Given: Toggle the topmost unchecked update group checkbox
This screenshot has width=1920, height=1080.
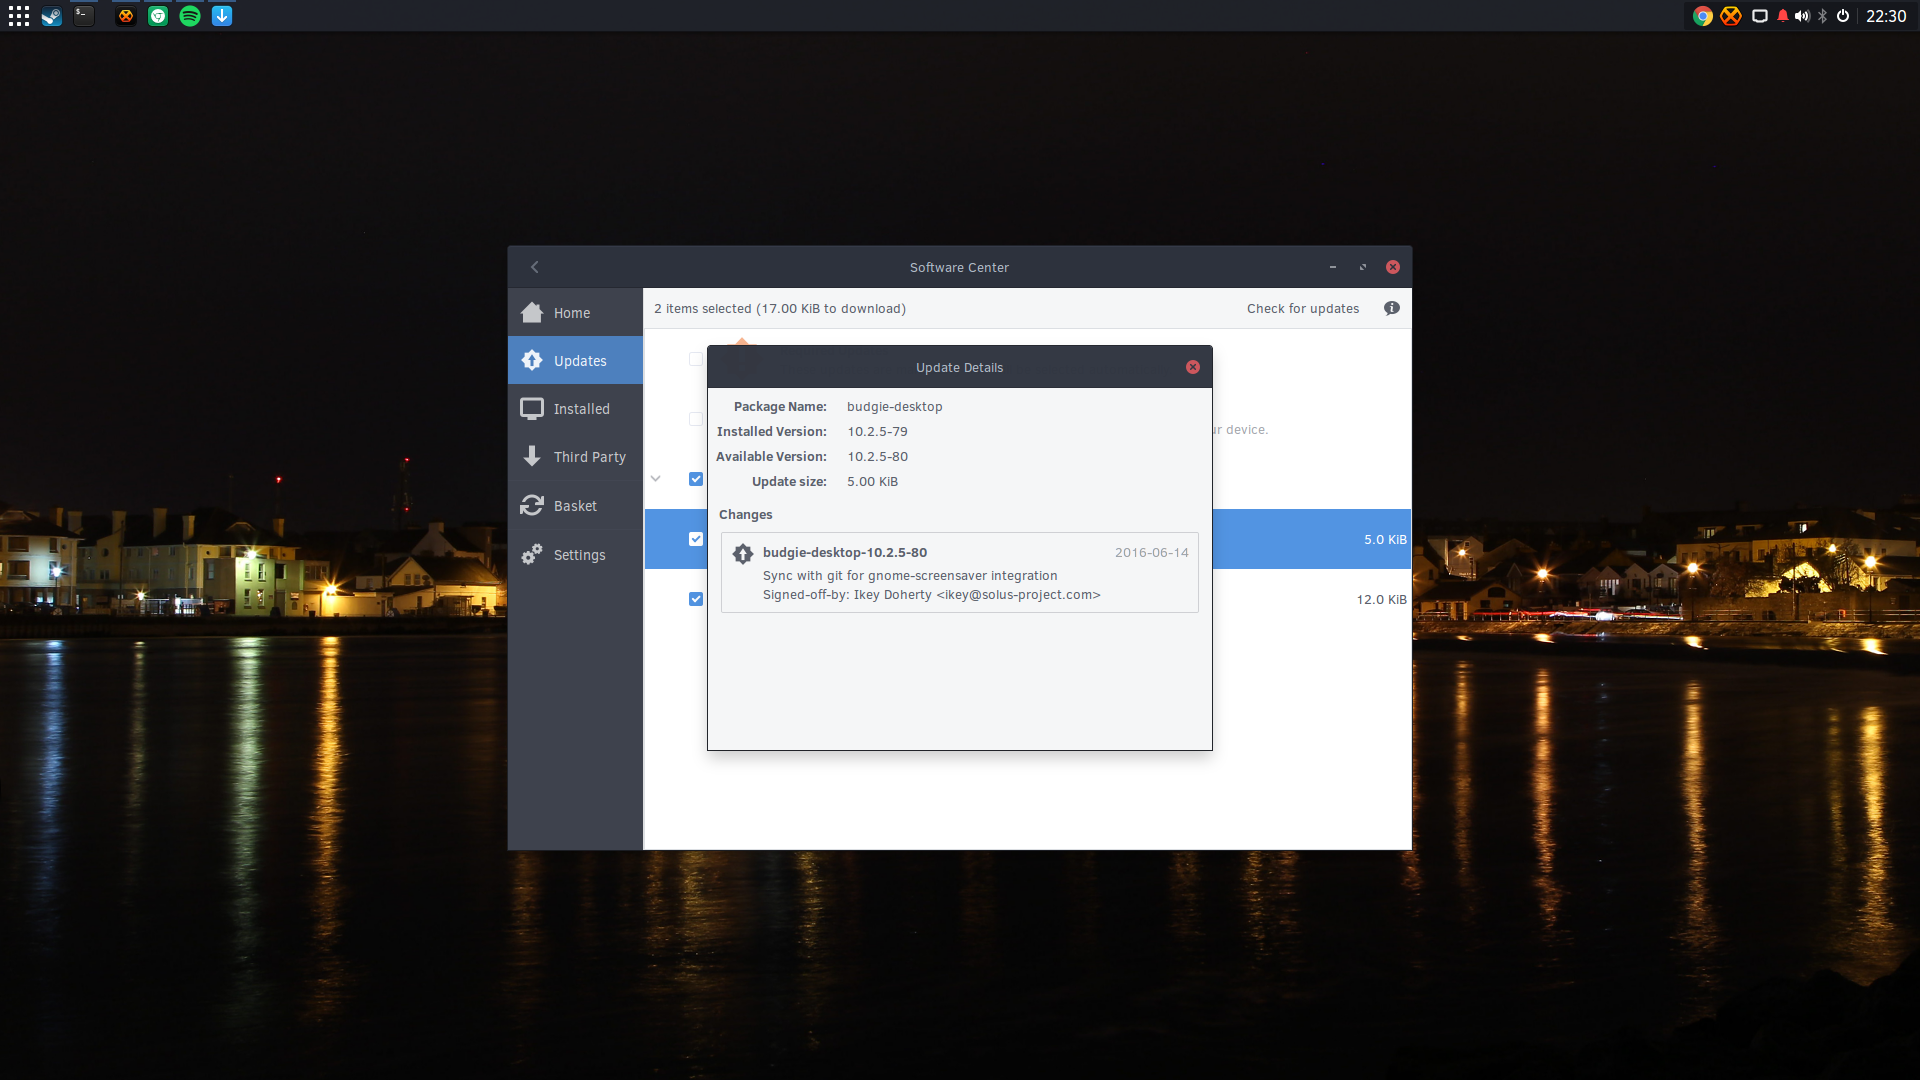Looking at the screenshot, I should pyautogui.click(x=696, y=359).
